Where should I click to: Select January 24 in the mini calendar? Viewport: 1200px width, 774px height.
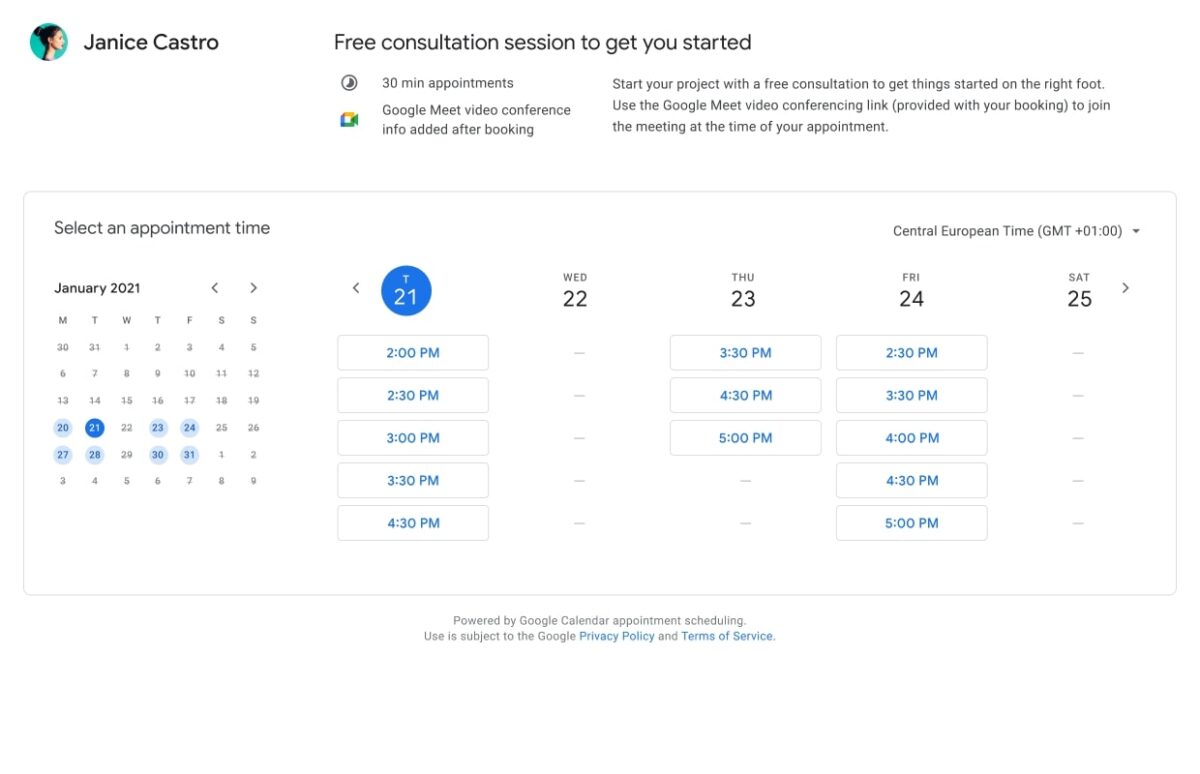189,427
